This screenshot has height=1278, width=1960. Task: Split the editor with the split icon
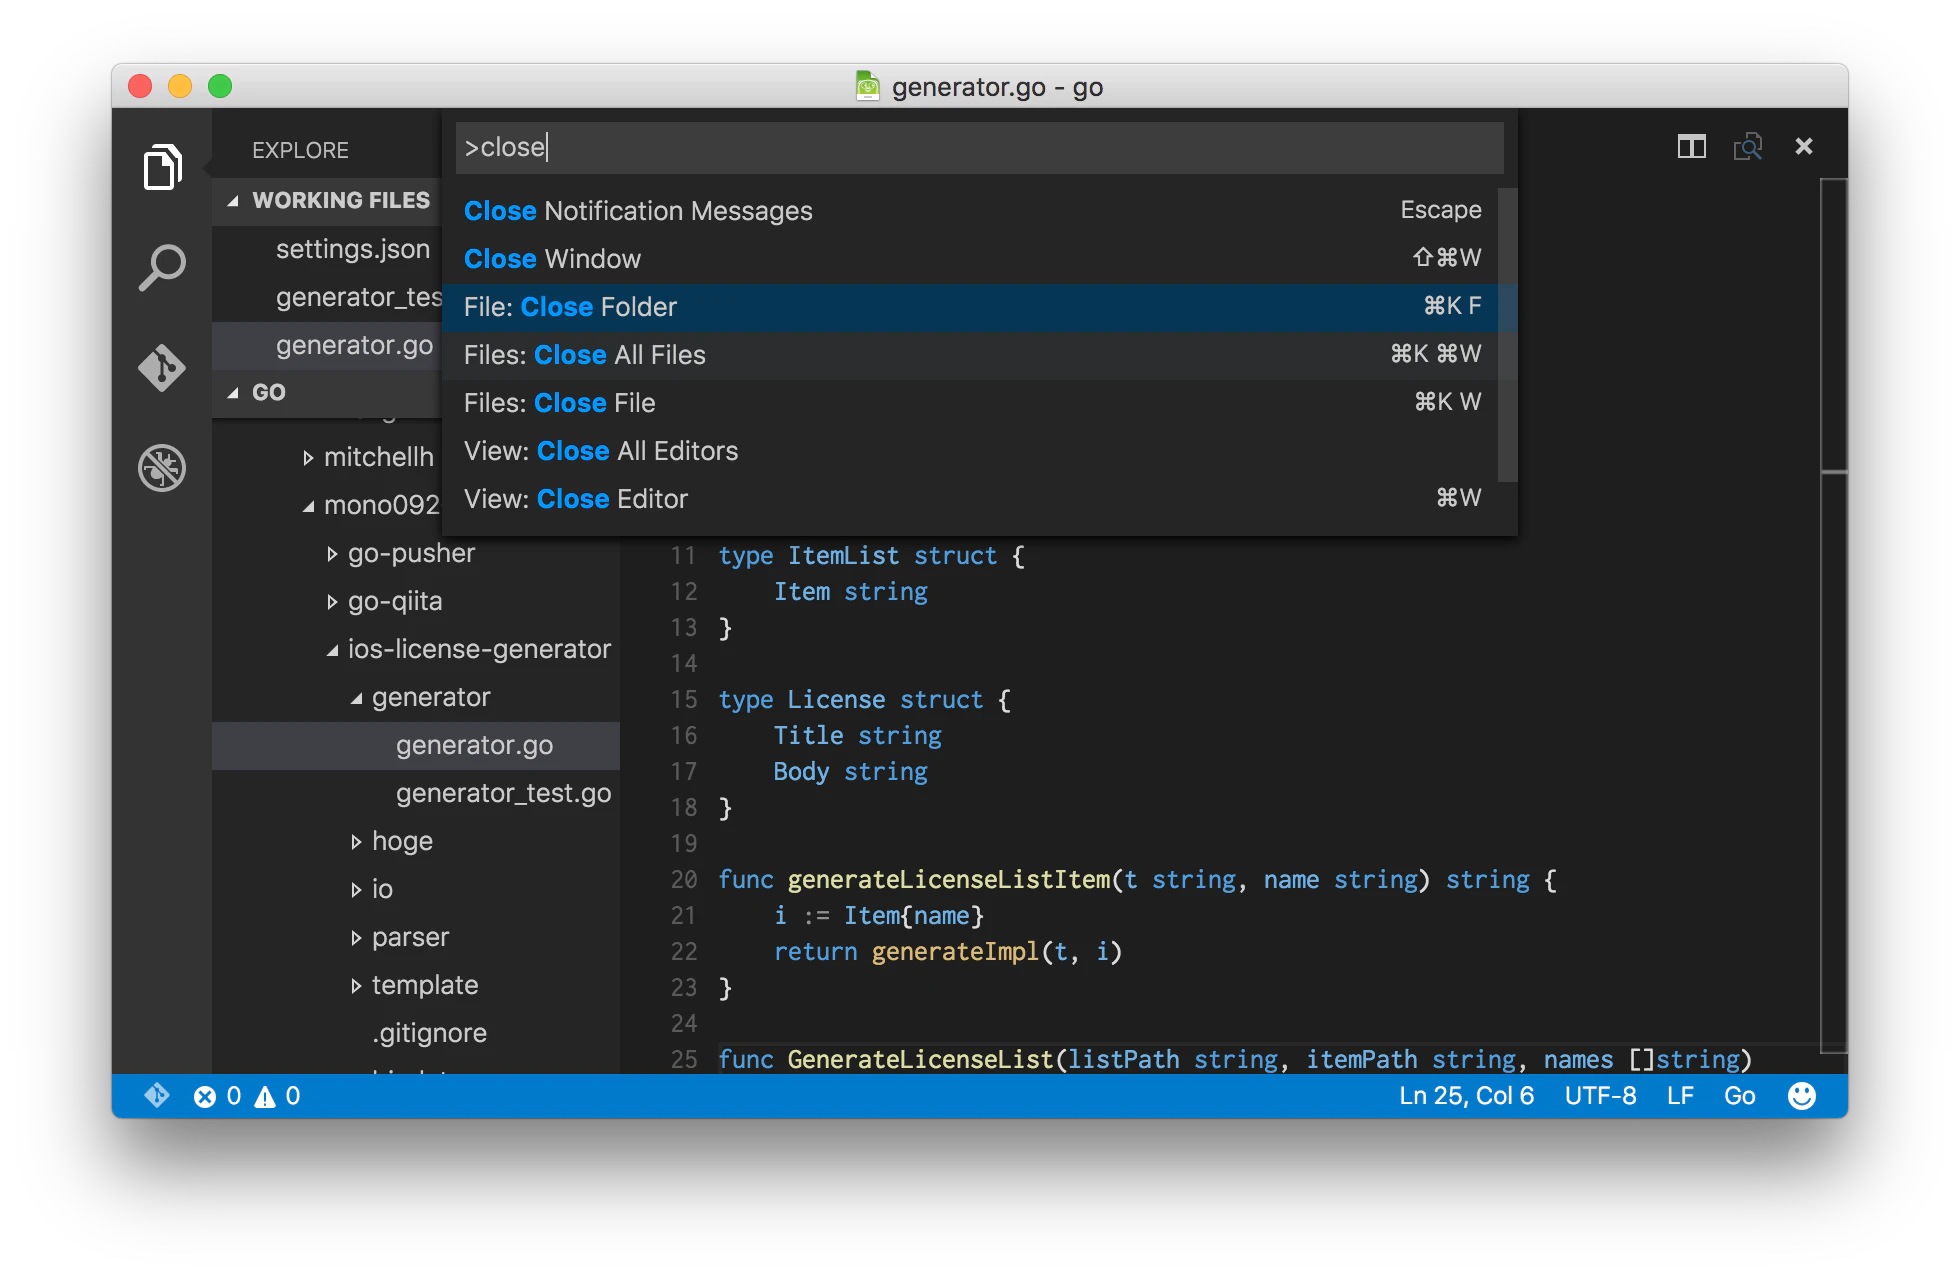coord(1691,147)
